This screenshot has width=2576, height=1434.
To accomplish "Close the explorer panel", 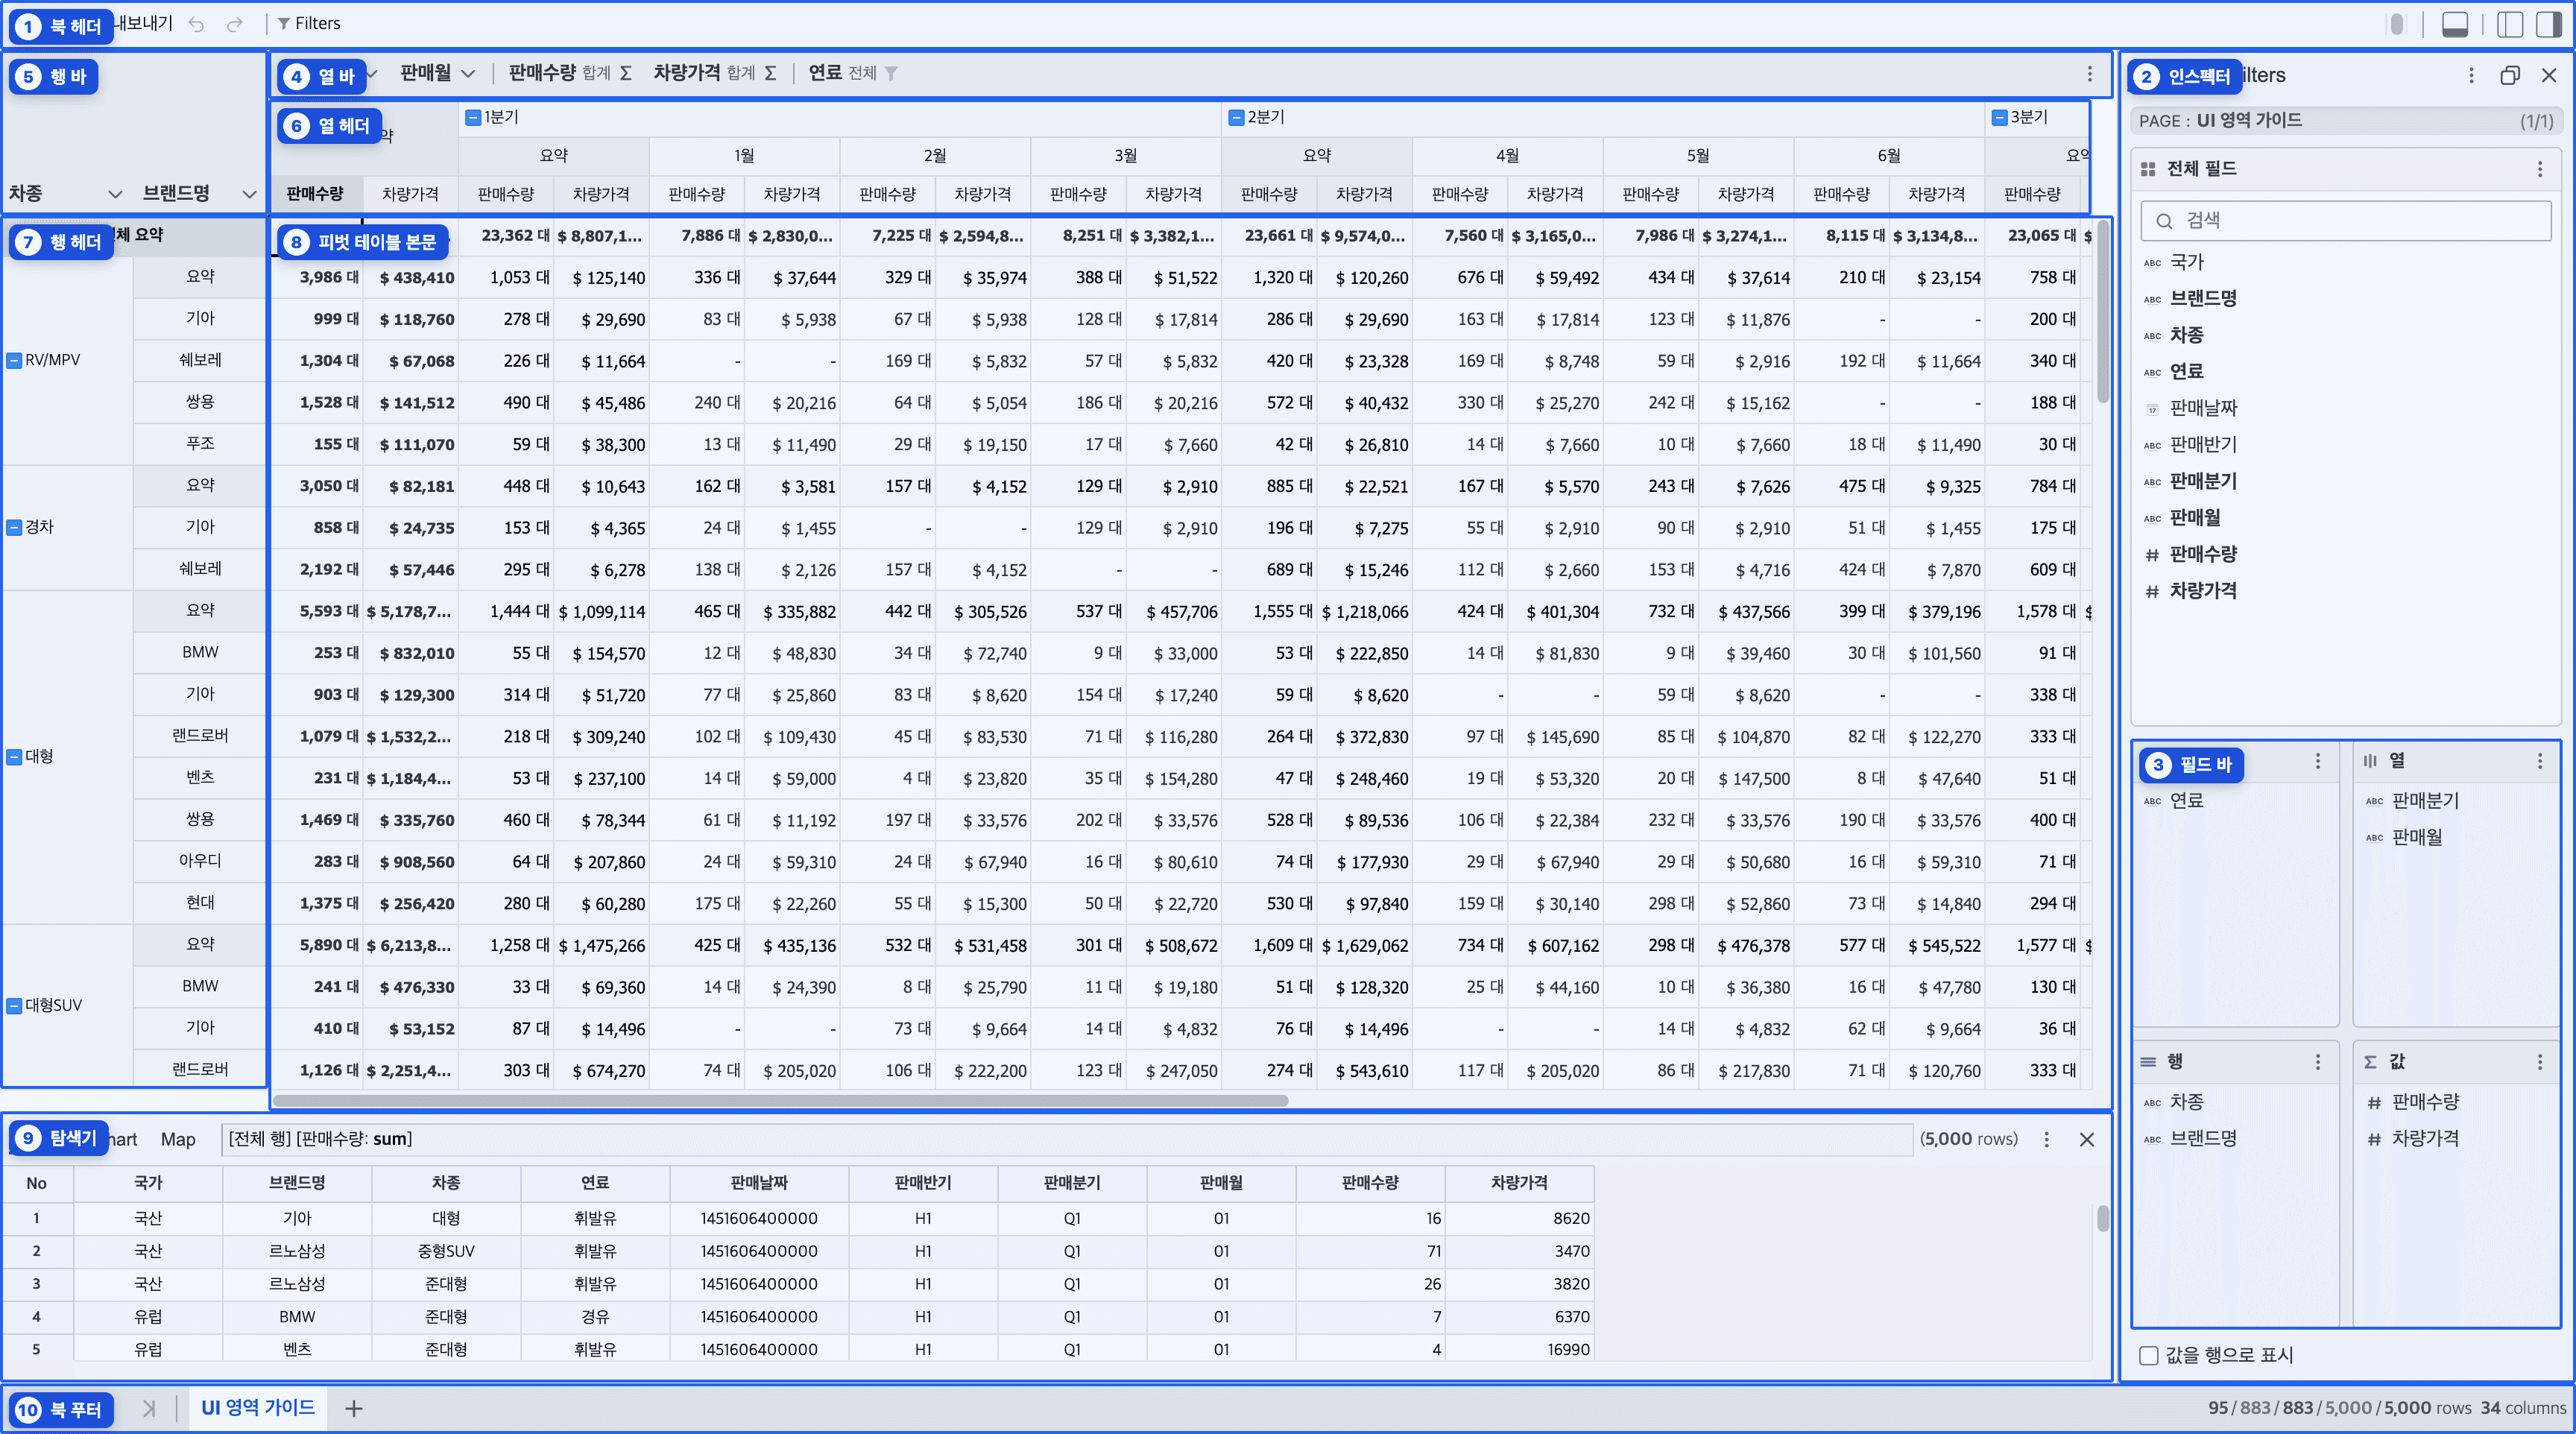I will (x=2086, y=1140).
